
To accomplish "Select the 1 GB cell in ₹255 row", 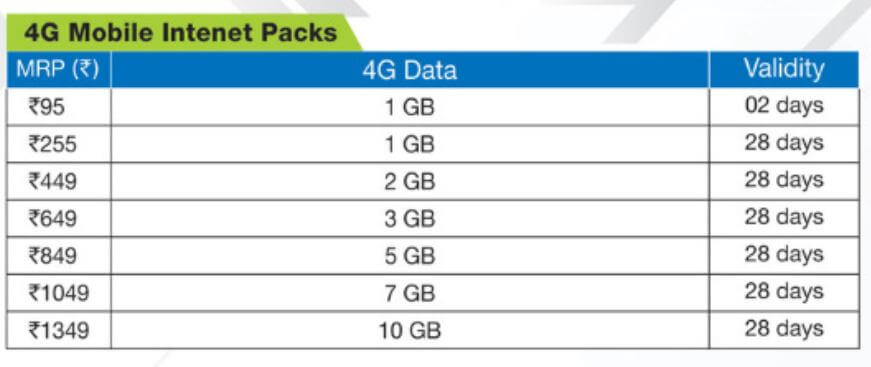I will [x=410, y=144].
